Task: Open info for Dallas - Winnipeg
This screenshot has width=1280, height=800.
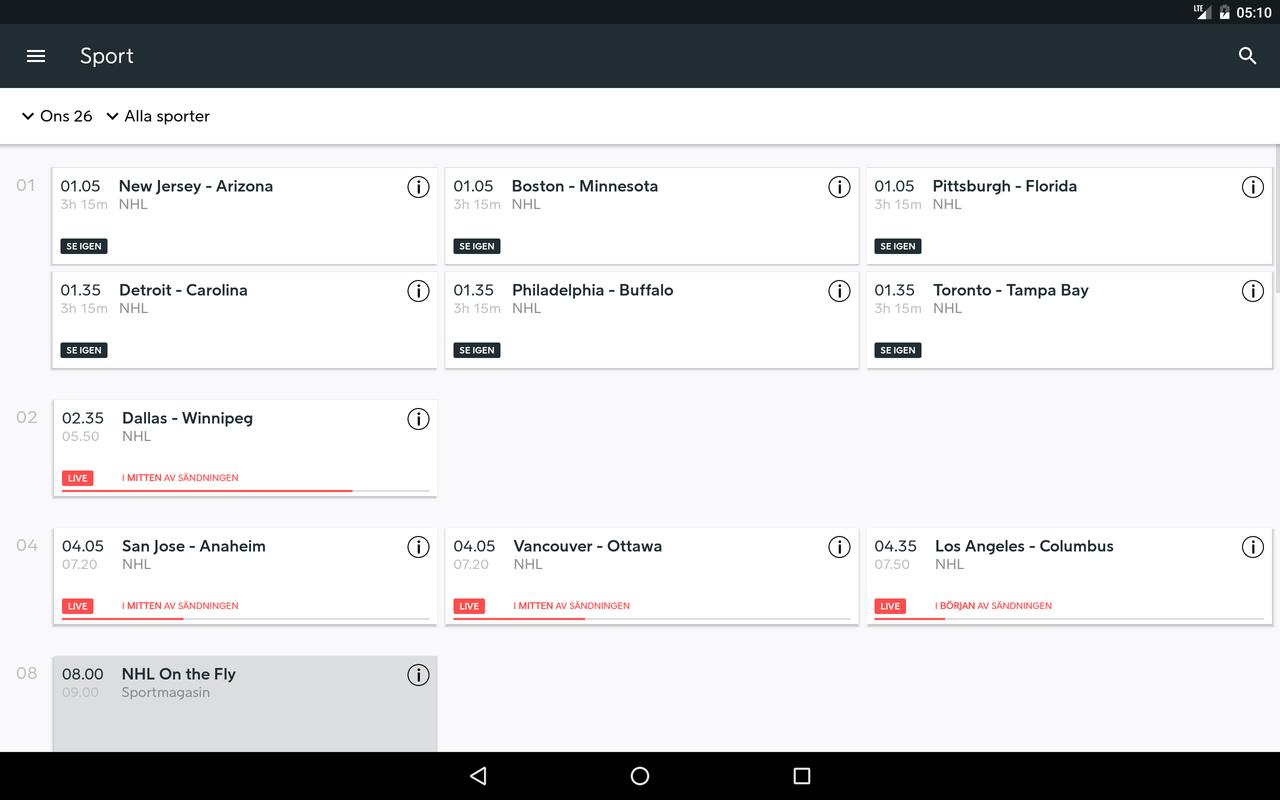Action: 418,419
